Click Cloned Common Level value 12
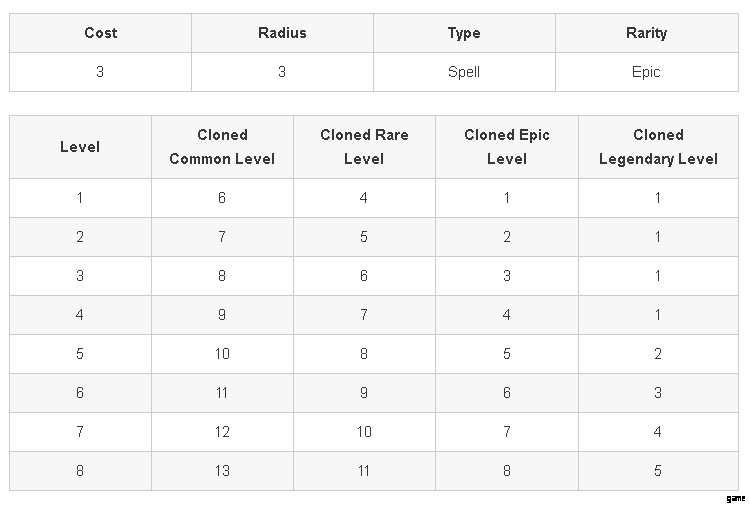This screenshot has width=750, height=505. coord(222,432)
